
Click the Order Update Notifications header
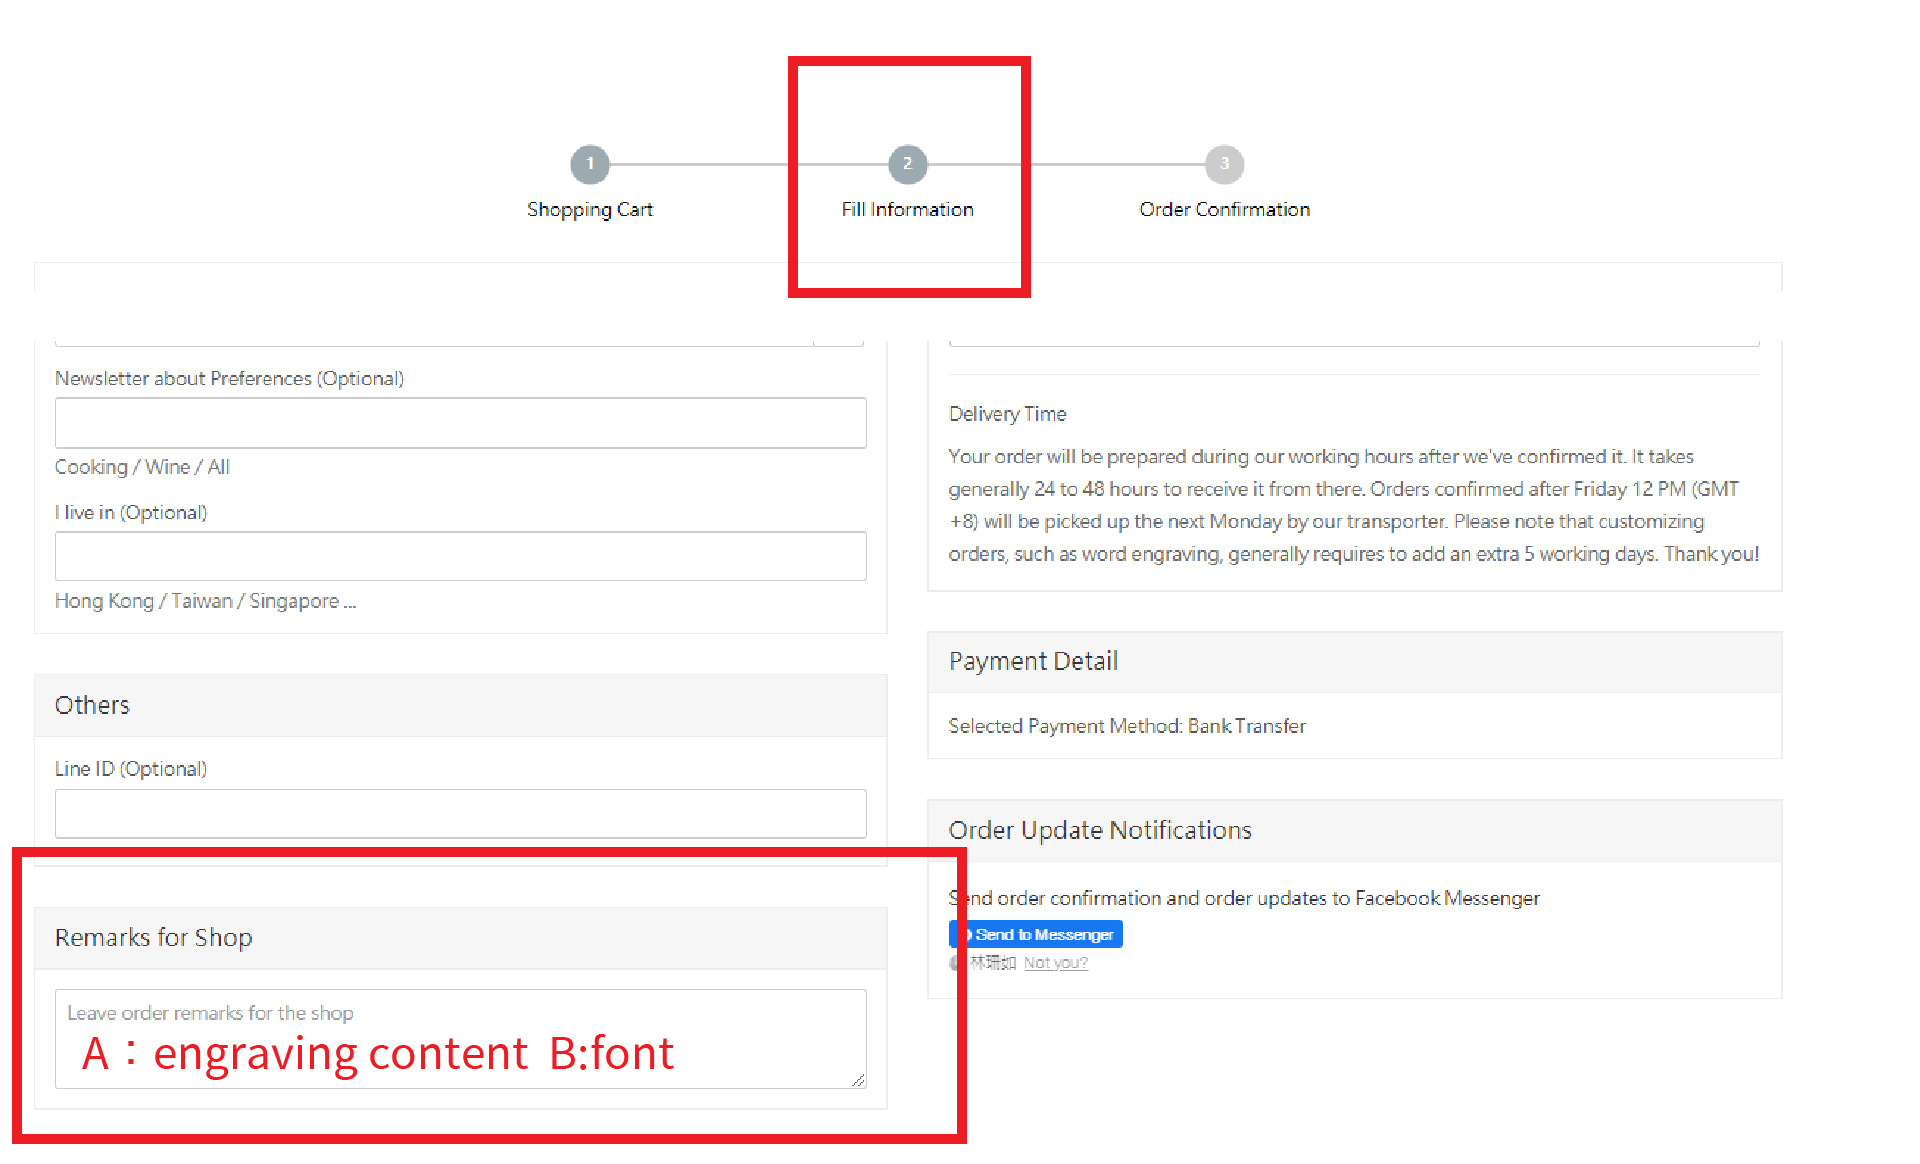pos(1100,830)
